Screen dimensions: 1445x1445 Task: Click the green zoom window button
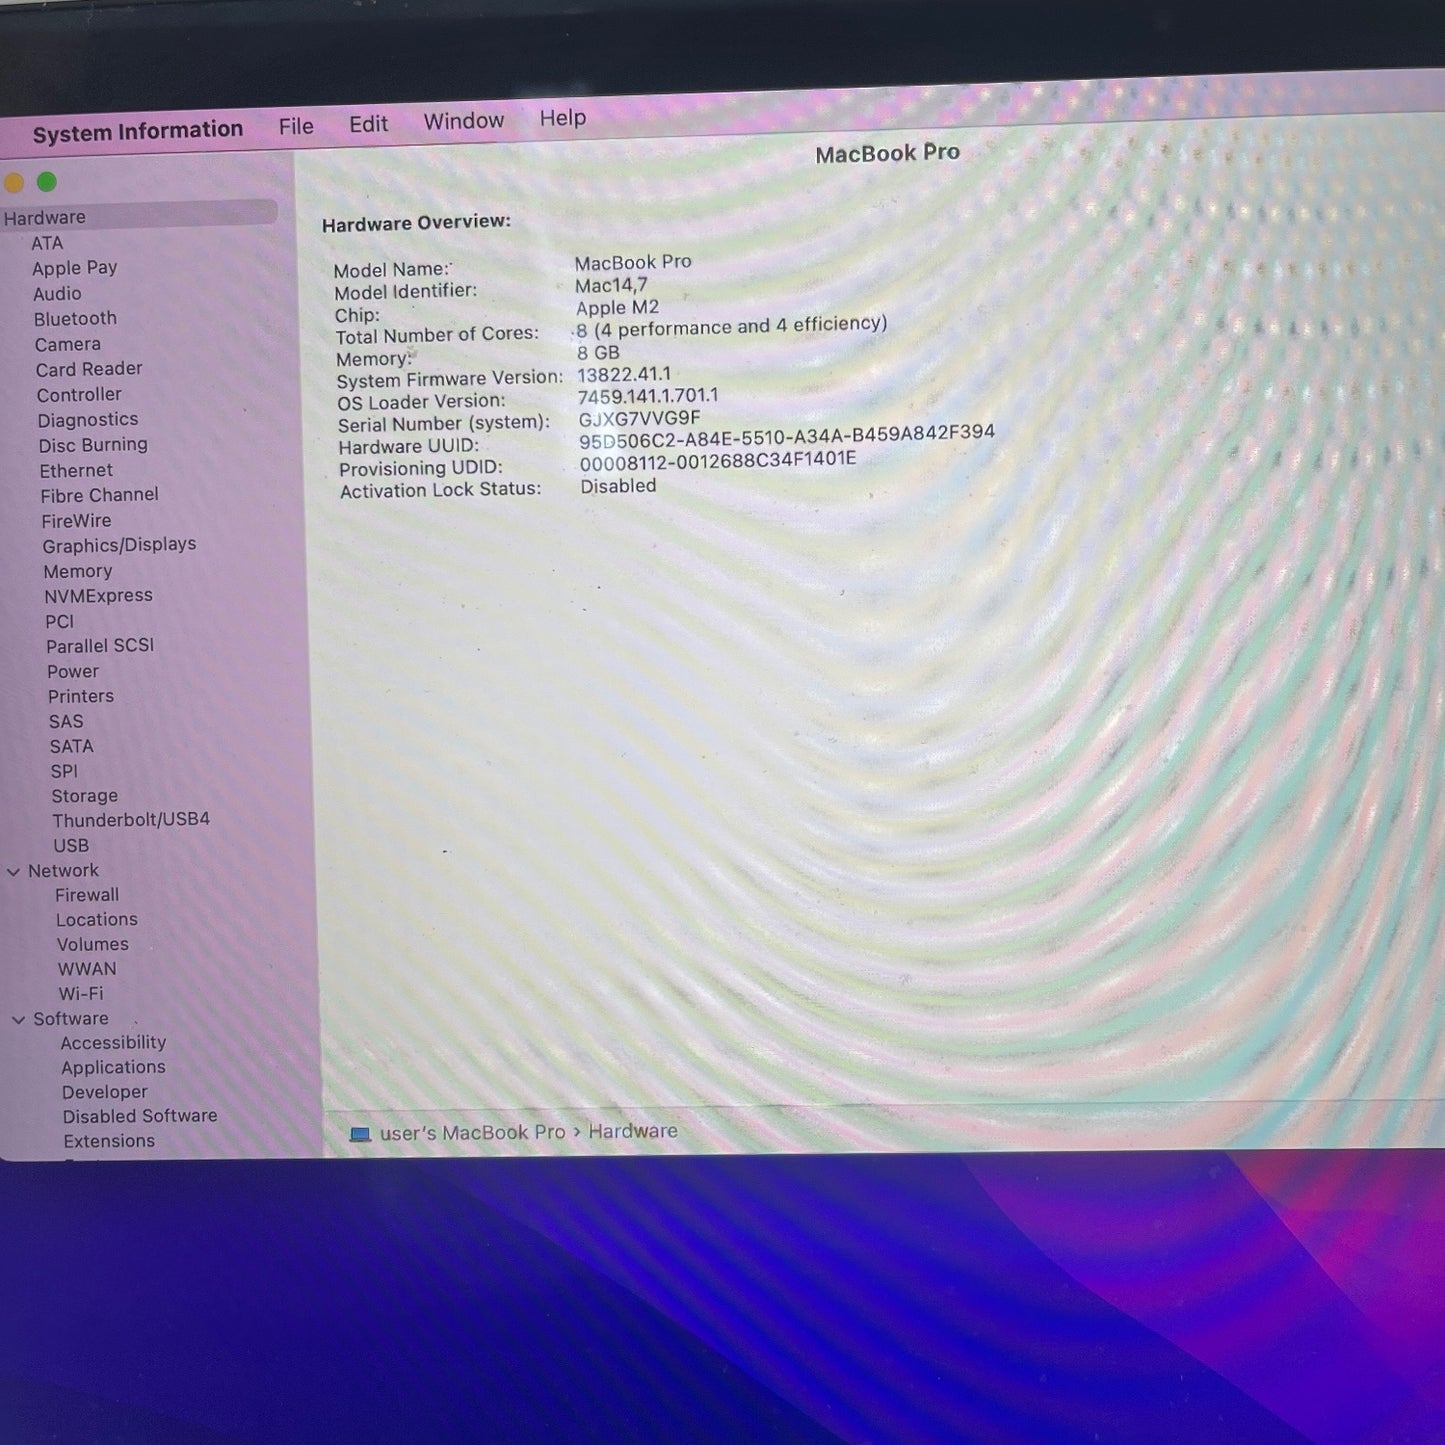[47, 182]
